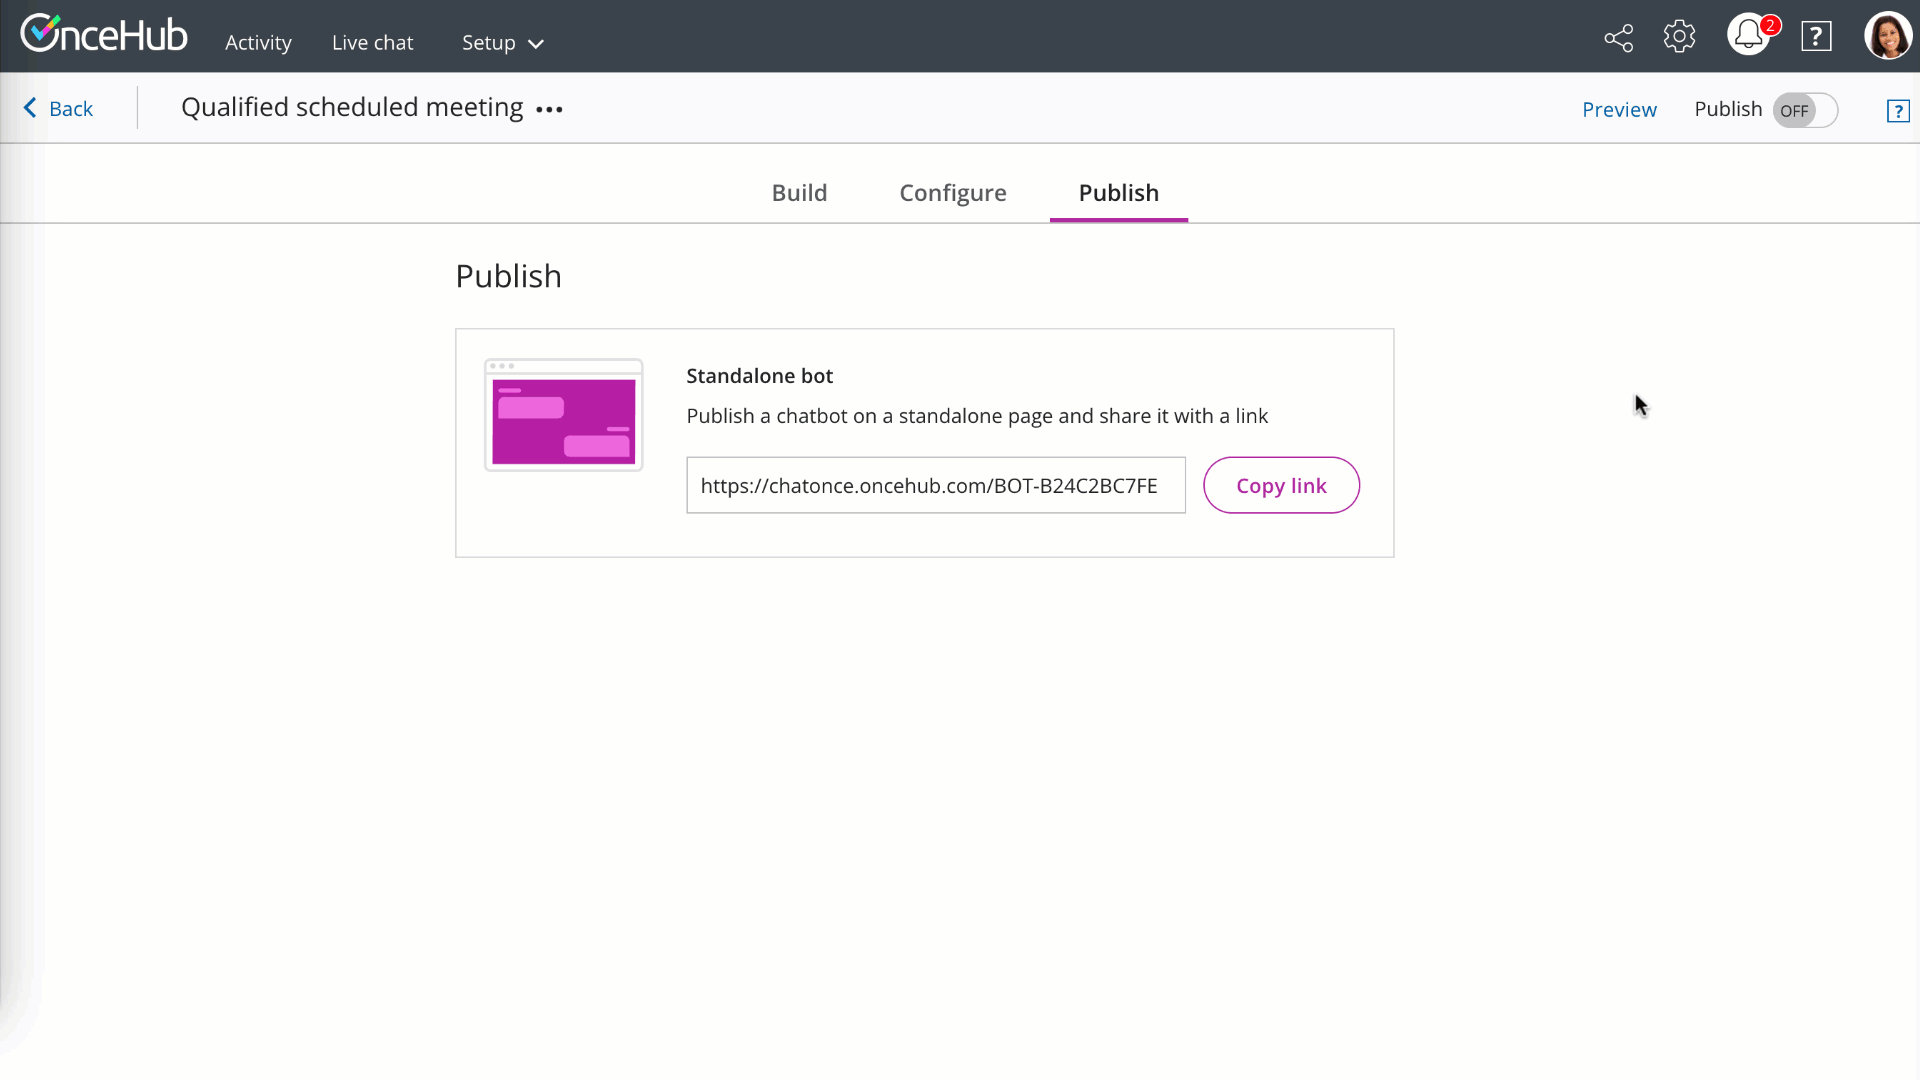Open the Live chat menu item

[x=372, y=43]
